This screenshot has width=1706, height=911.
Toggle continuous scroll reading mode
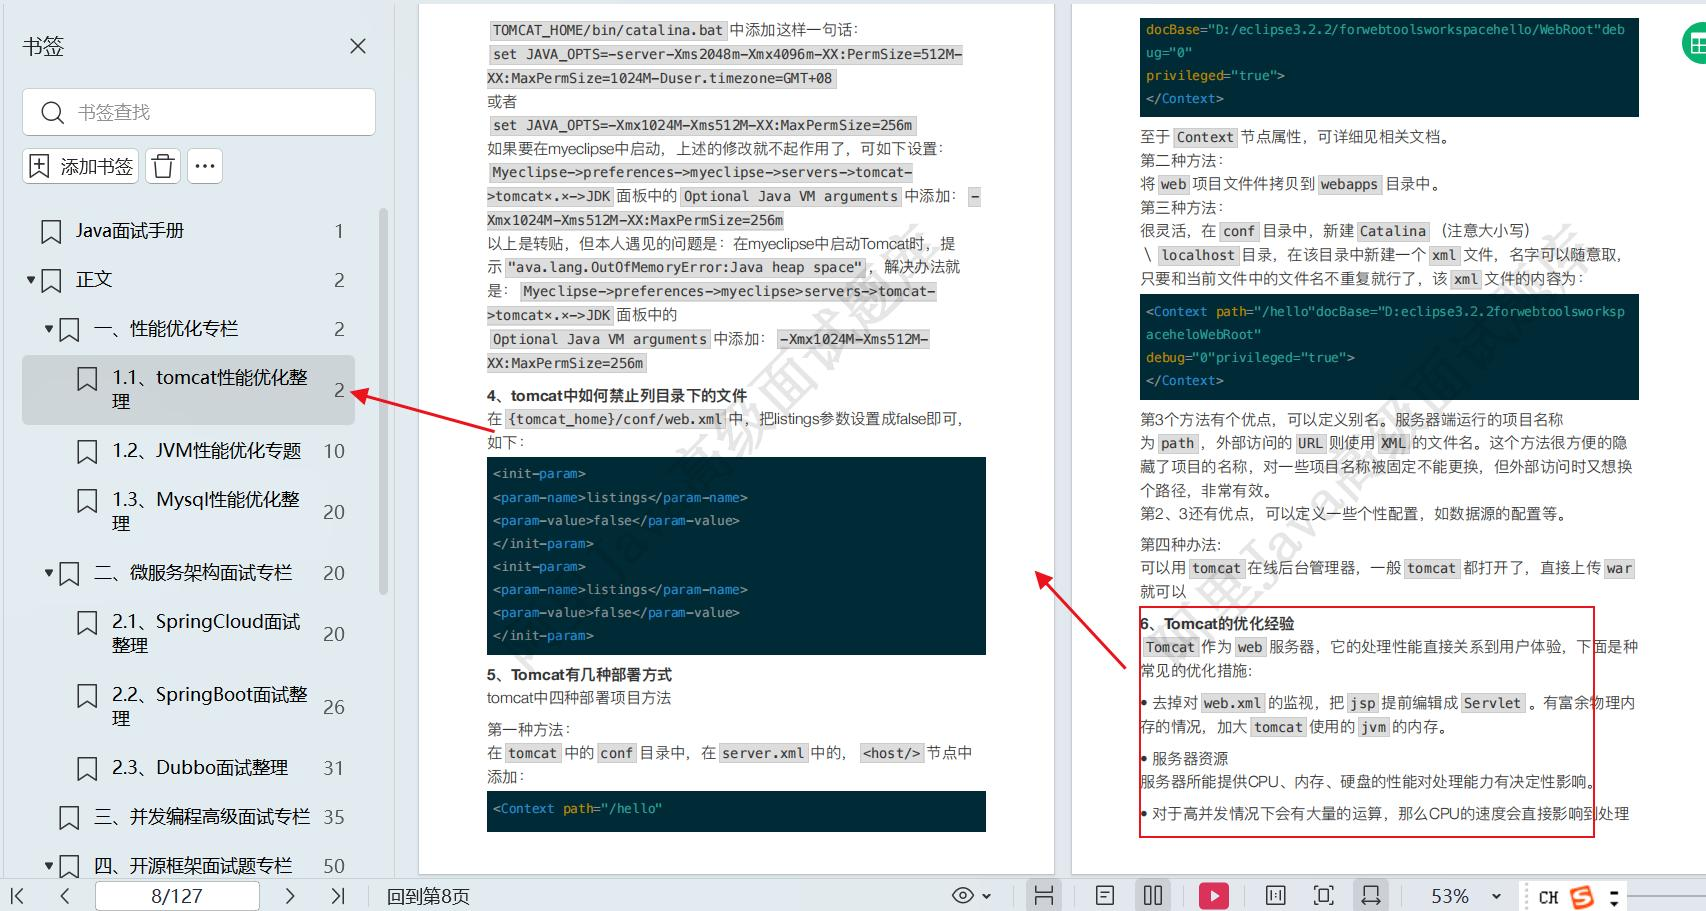(1044, 896)
